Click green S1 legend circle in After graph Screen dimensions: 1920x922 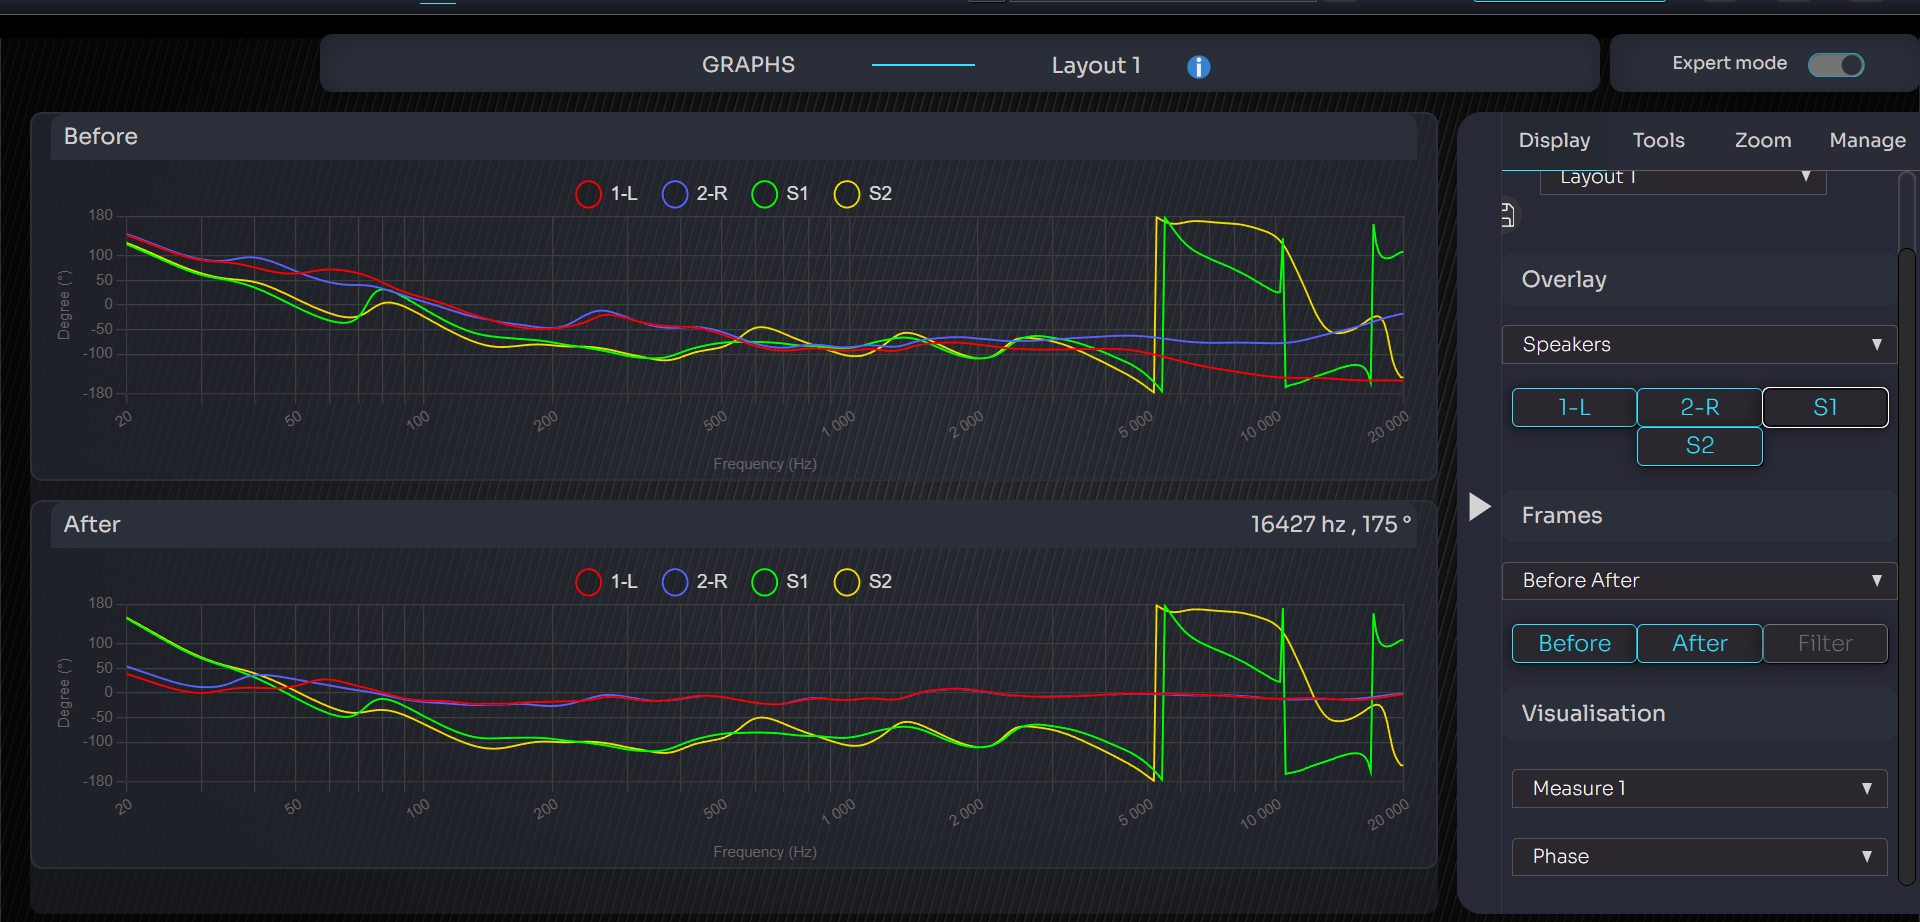(x=764, y=582)
